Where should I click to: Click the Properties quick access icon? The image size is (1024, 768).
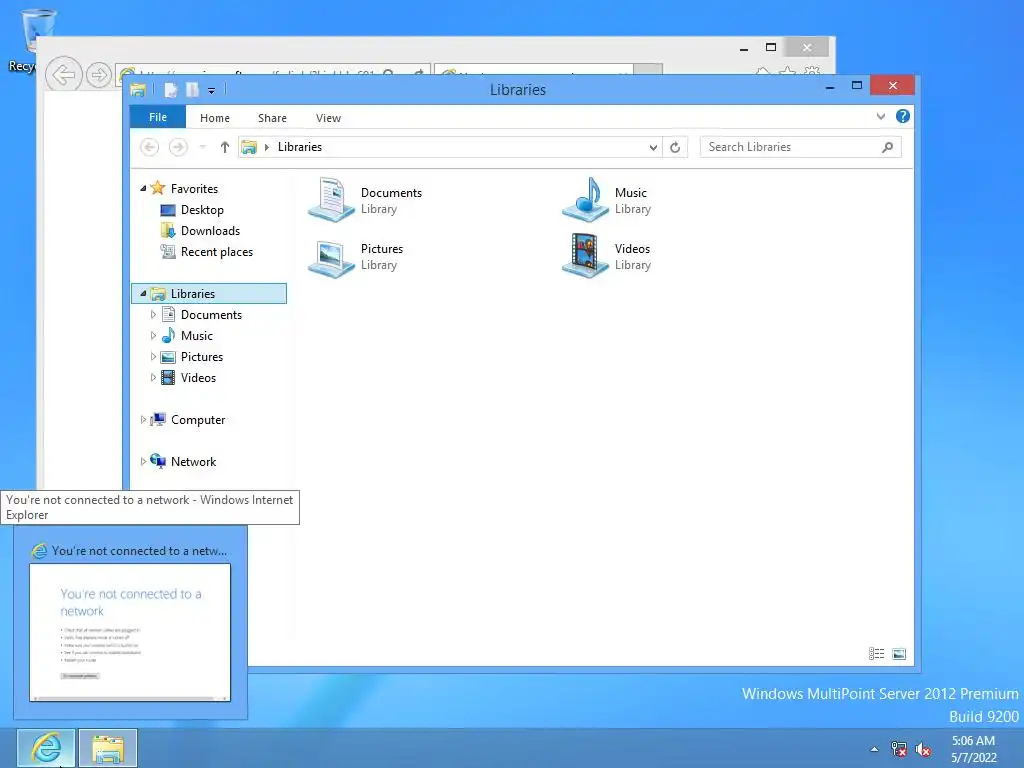click(x=170, y=90)
